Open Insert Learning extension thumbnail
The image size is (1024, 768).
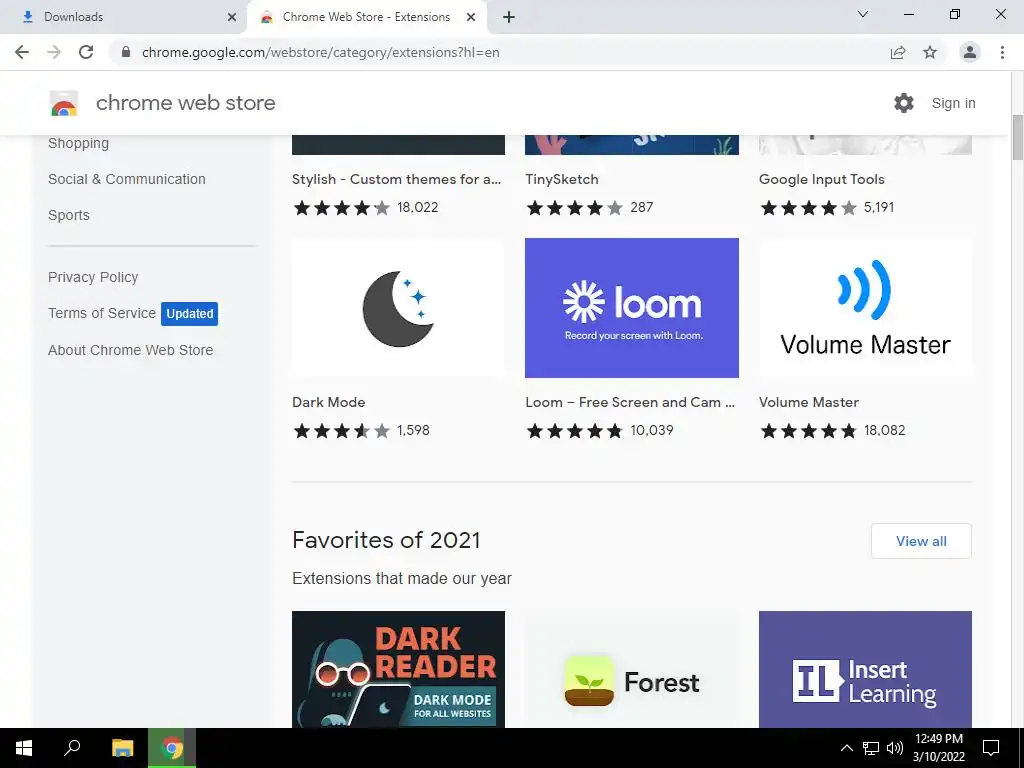(x=865, y=669)
